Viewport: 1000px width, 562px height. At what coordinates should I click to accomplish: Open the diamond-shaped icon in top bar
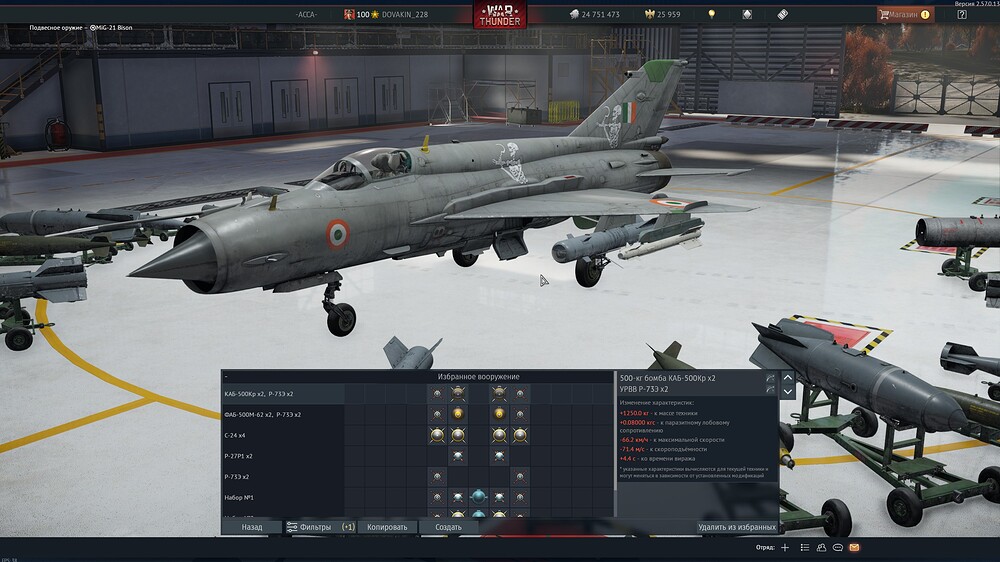(x=747, y=14)
